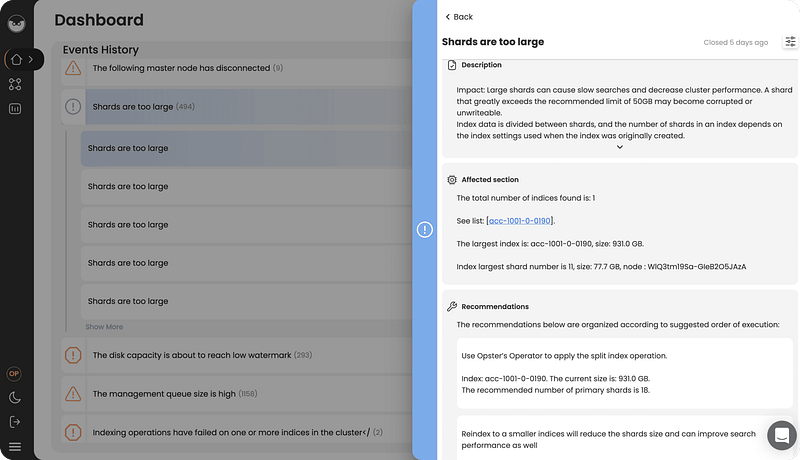The width and height of the screenshot is (800, 460).
Task: Open the analytics chart sidebar icon
Action: click(x=15, y=109)
